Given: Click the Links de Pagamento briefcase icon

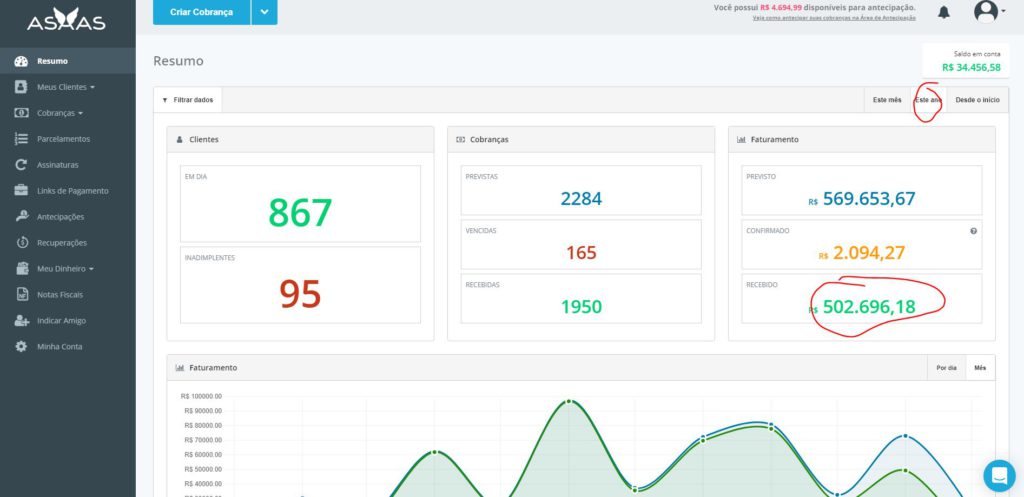Looking at the screenshot, I should (x=21, y=191).
